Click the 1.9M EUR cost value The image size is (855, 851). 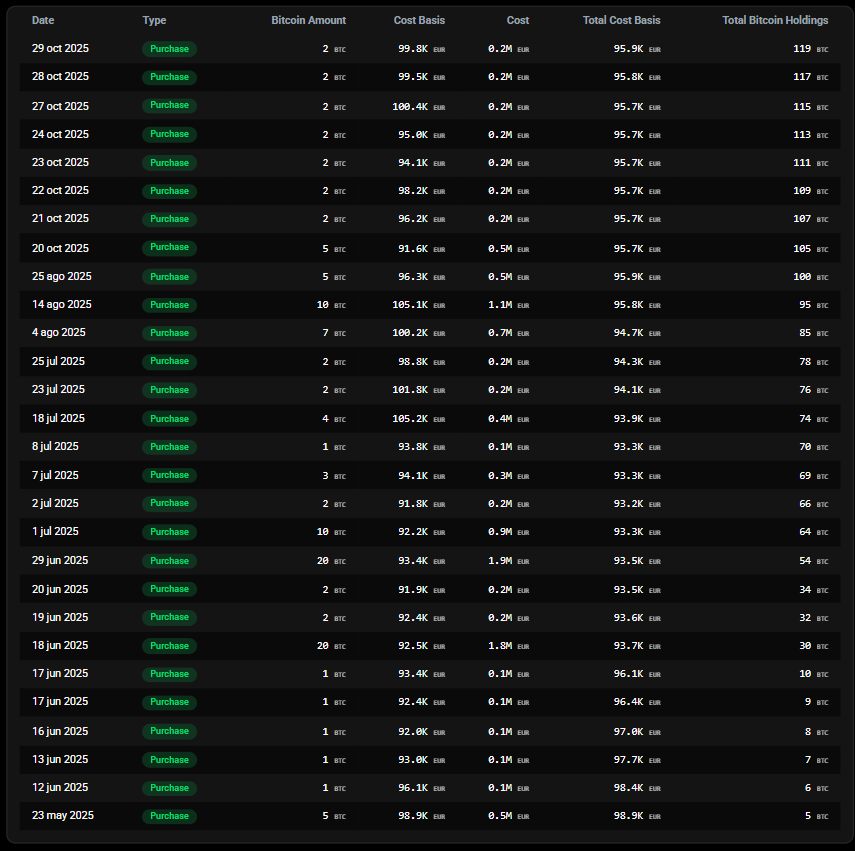pyautogui.click(x=508, y=561)
